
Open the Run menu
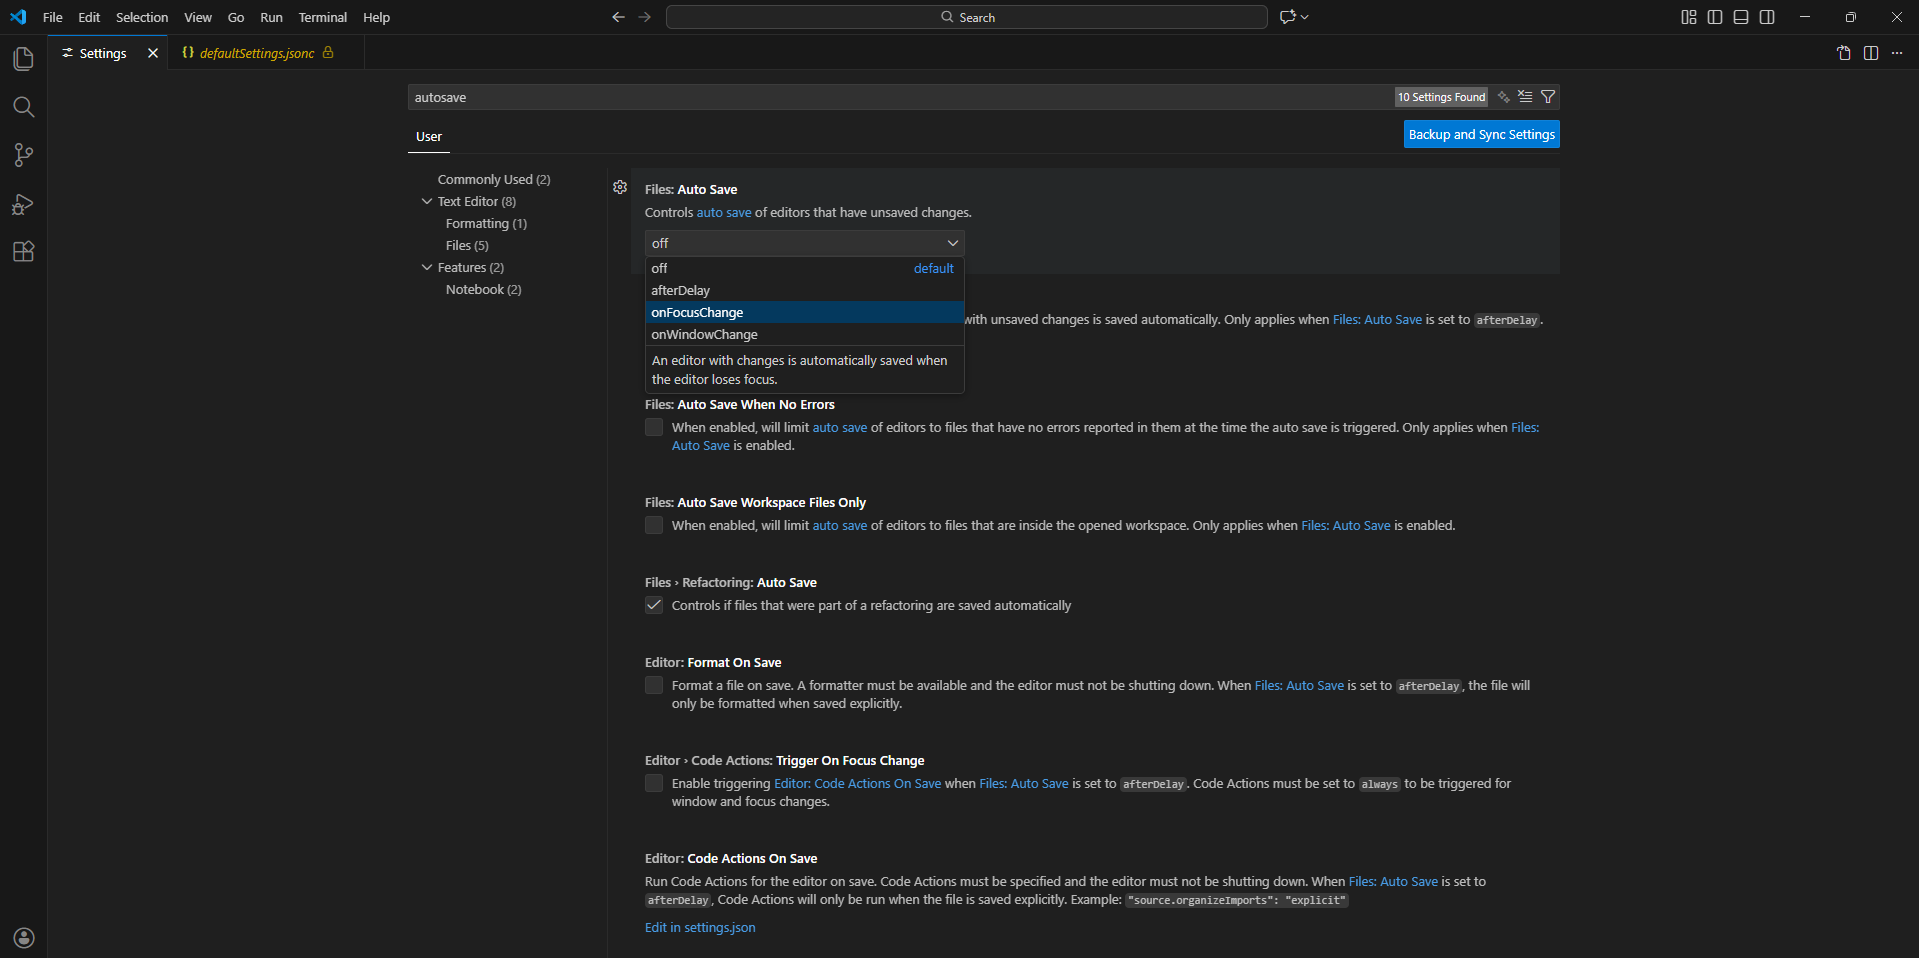(271, 17)
